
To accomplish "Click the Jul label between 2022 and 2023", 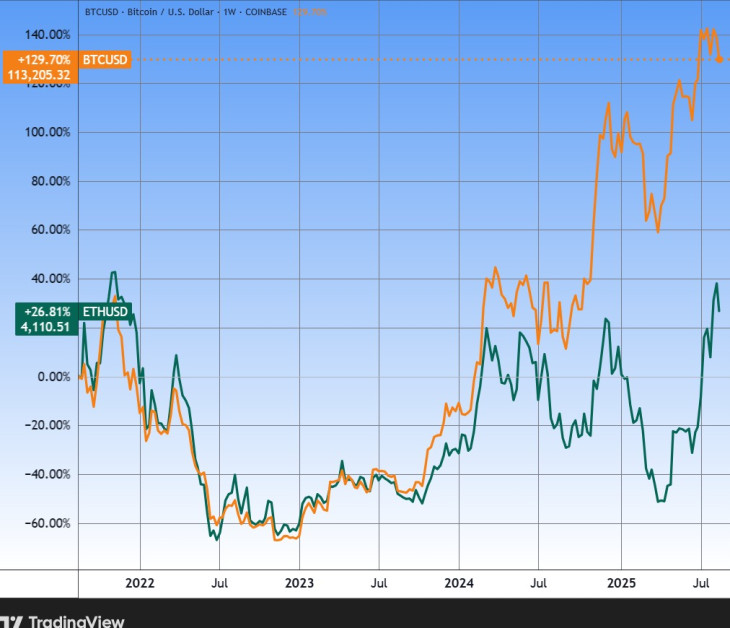I will [x=219, y=583].
